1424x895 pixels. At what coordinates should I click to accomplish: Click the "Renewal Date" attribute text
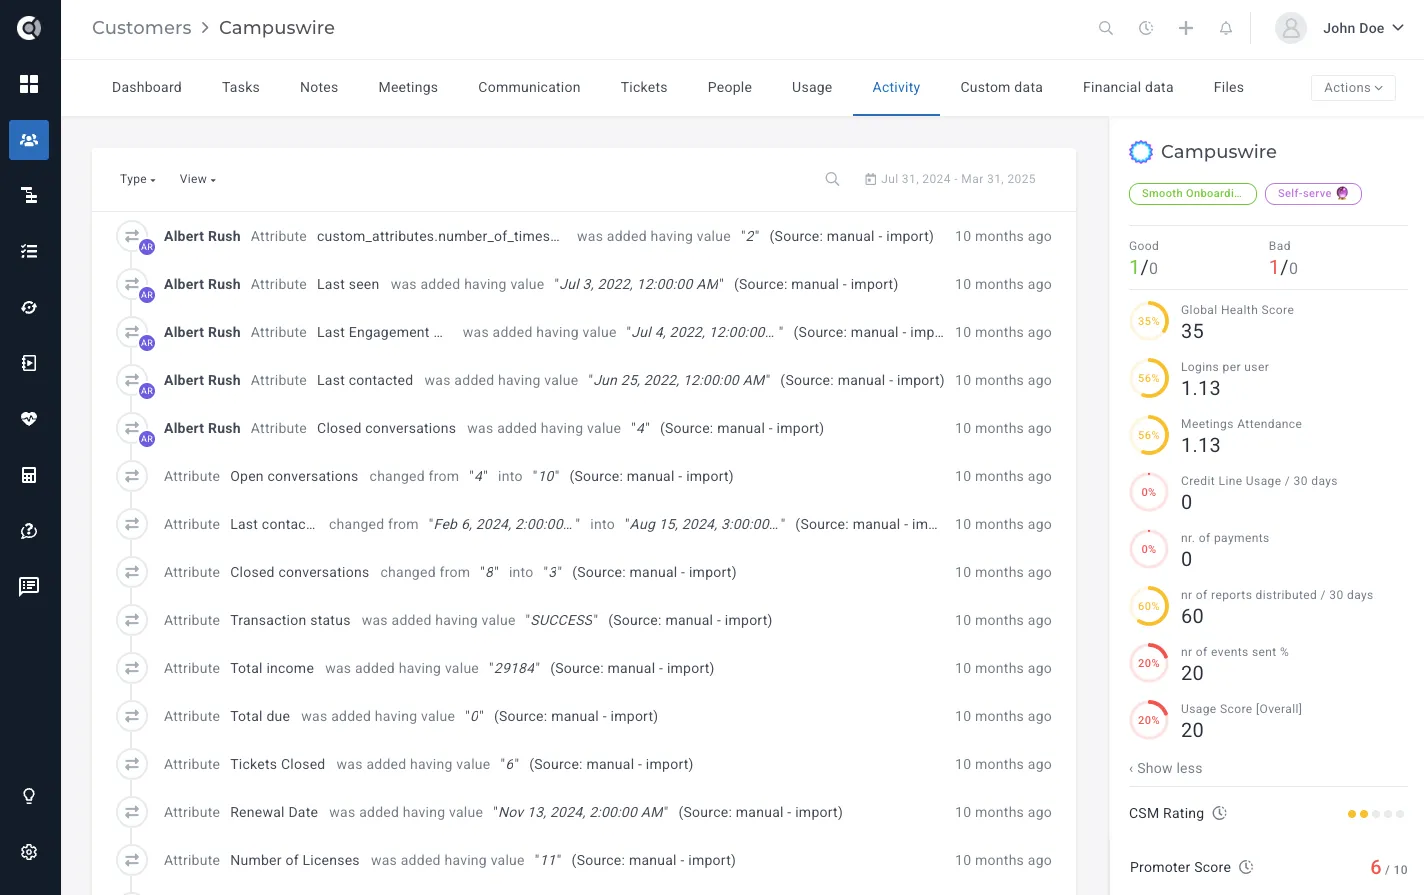274,812
